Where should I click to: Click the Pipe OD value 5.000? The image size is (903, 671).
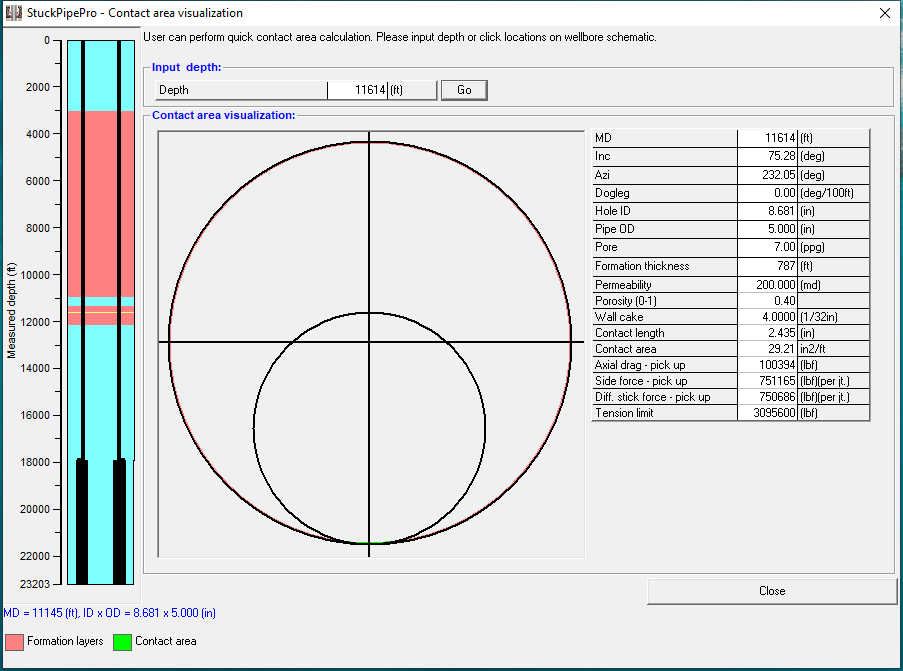[767, 229]
